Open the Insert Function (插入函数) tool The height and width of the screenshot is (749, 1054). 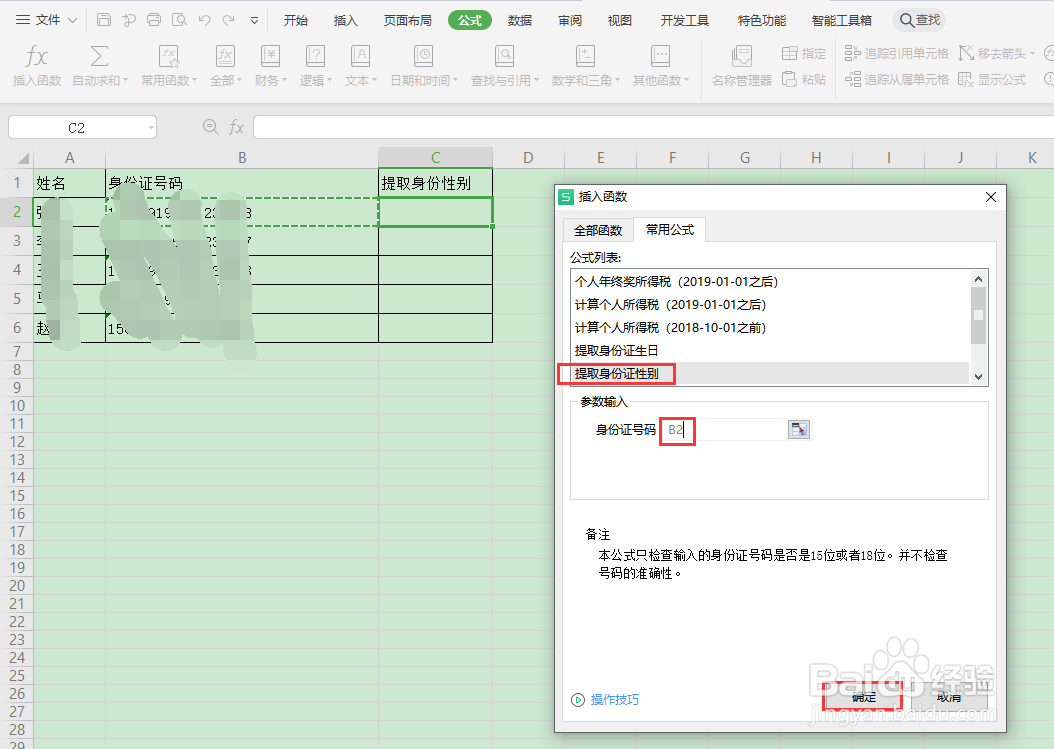coord(36,65)
